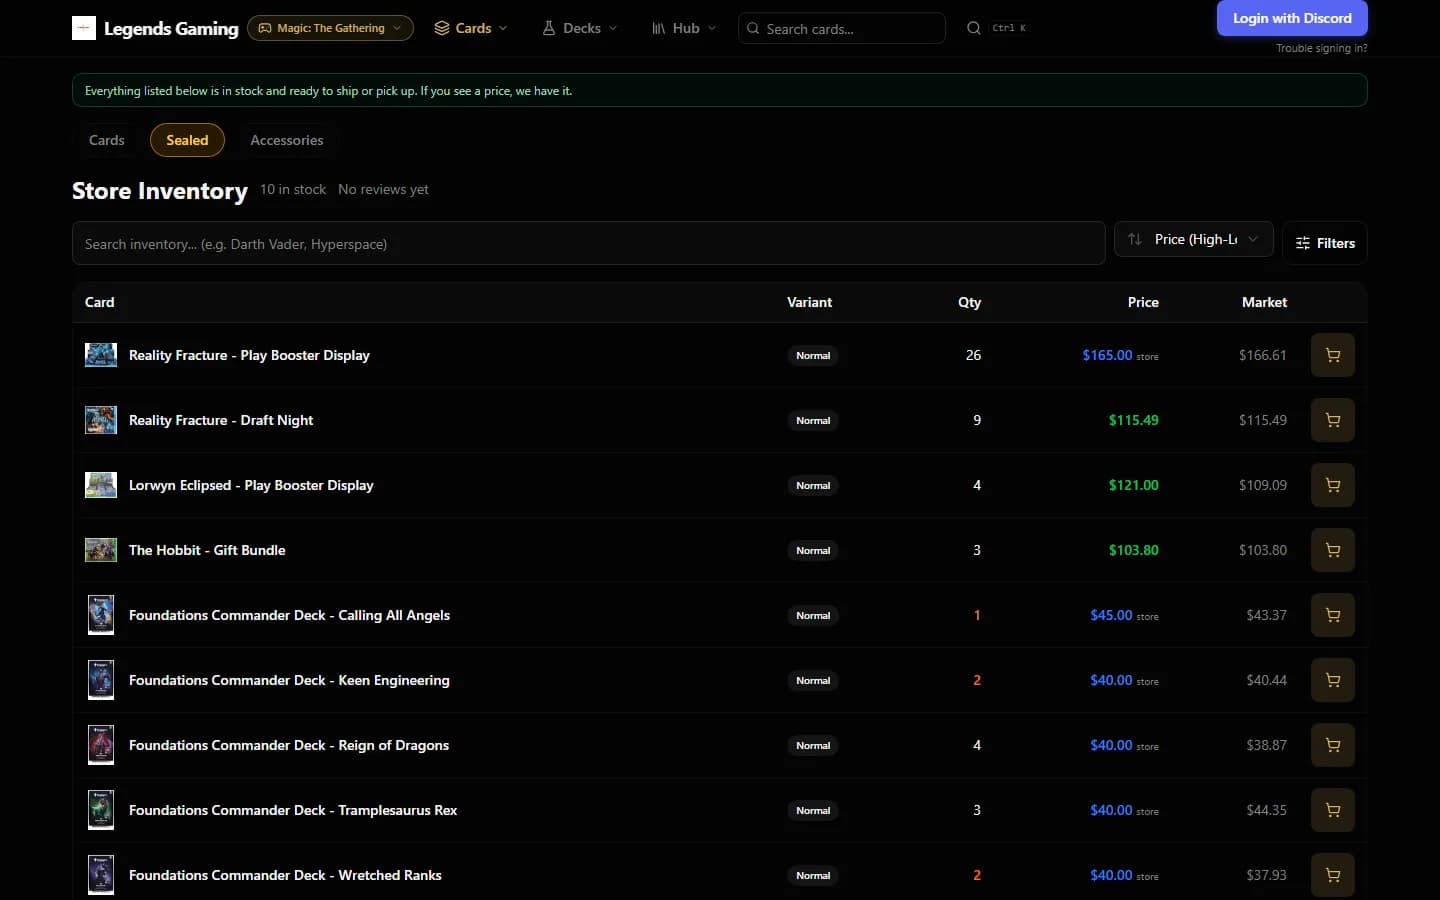
Task: Open Reality Fracture Play Booster Display thumbnail
Action: point(101,355)
